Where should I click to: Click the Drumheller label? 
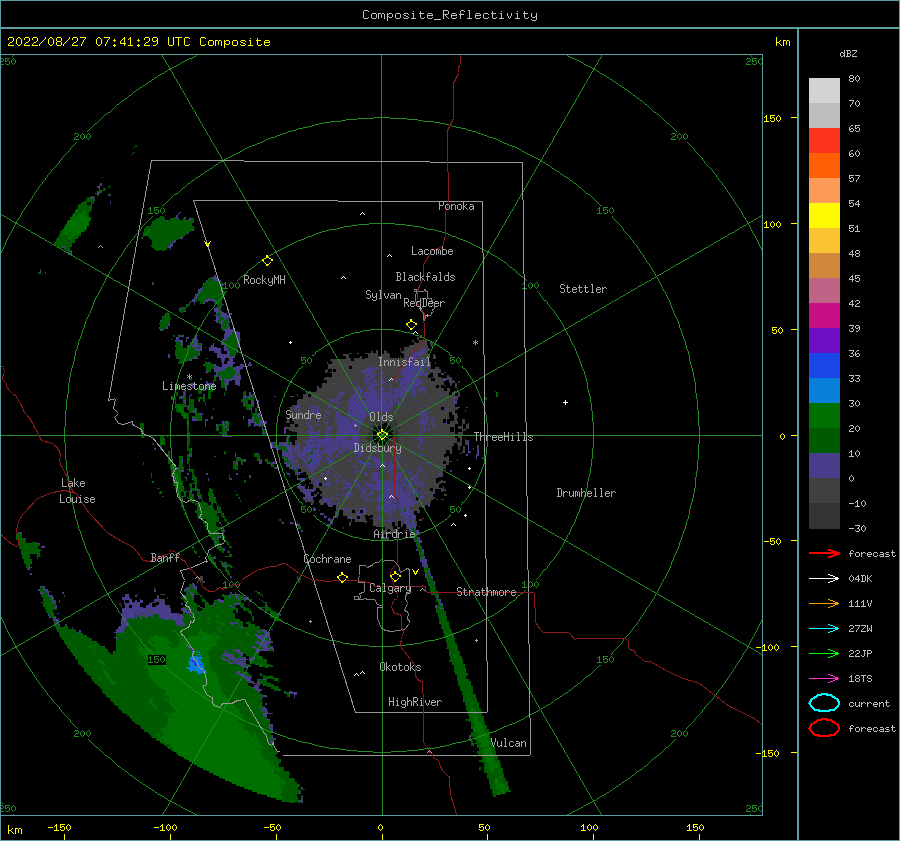point(586,493)
